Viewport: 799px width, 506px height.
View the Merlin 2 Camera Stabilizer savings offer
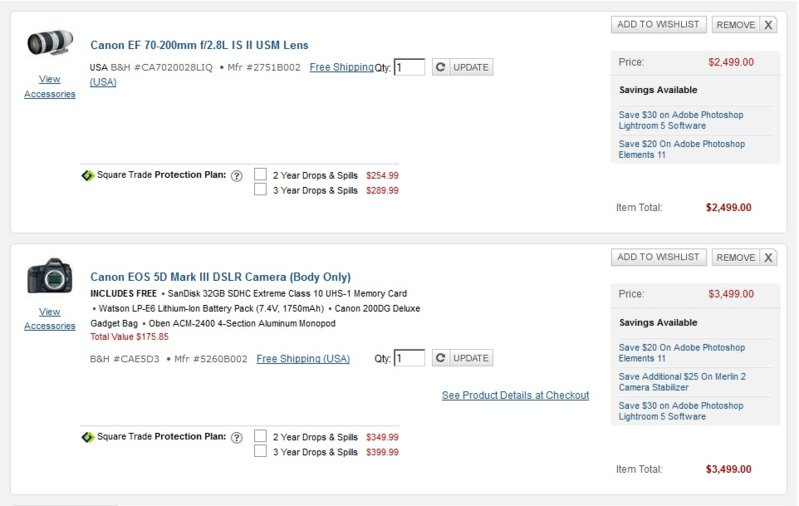tap(682, 381)
